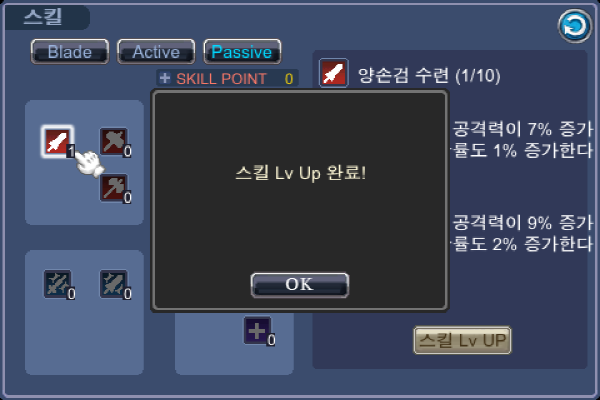Click the SKILL POINT counter label
The image size is (600, 400).
click(x=221, y=79)
